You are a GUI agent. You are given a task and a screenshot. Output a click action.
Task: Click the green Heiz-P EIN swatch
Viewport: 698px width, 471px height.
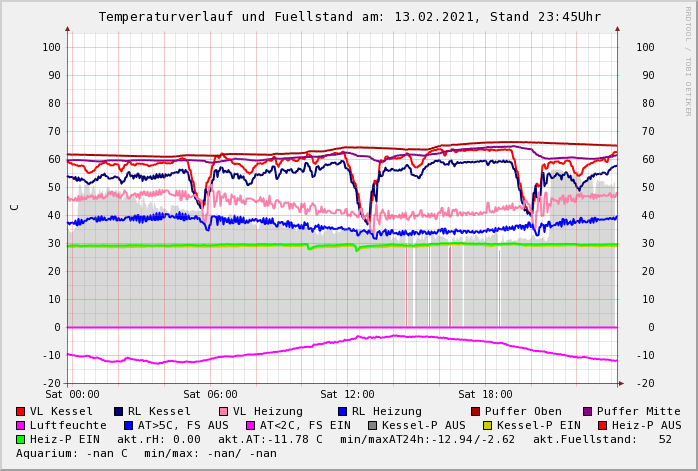(21, 439)
